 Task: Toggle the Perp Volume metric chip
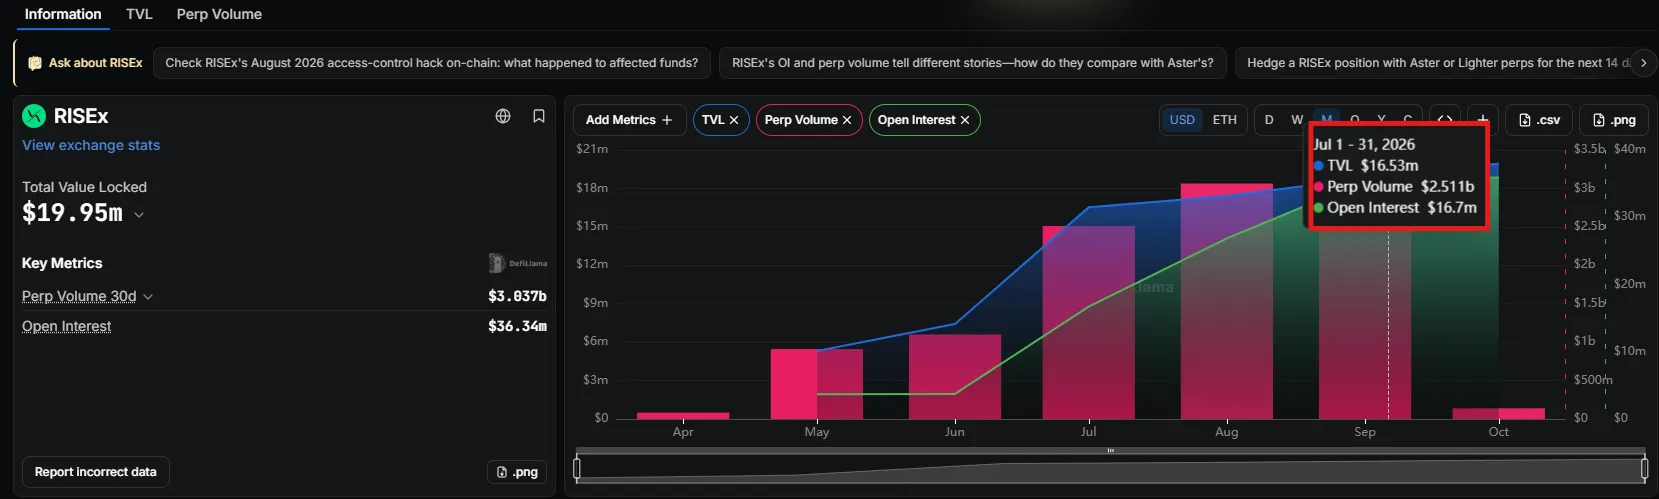click(809, 120)
